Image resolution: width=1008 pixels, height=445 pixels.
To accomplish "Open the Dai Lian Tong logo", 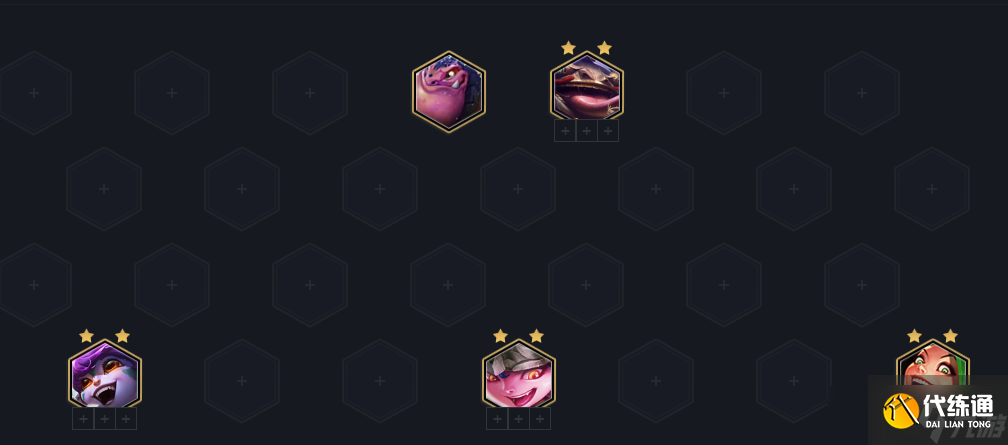I will 939,410.
